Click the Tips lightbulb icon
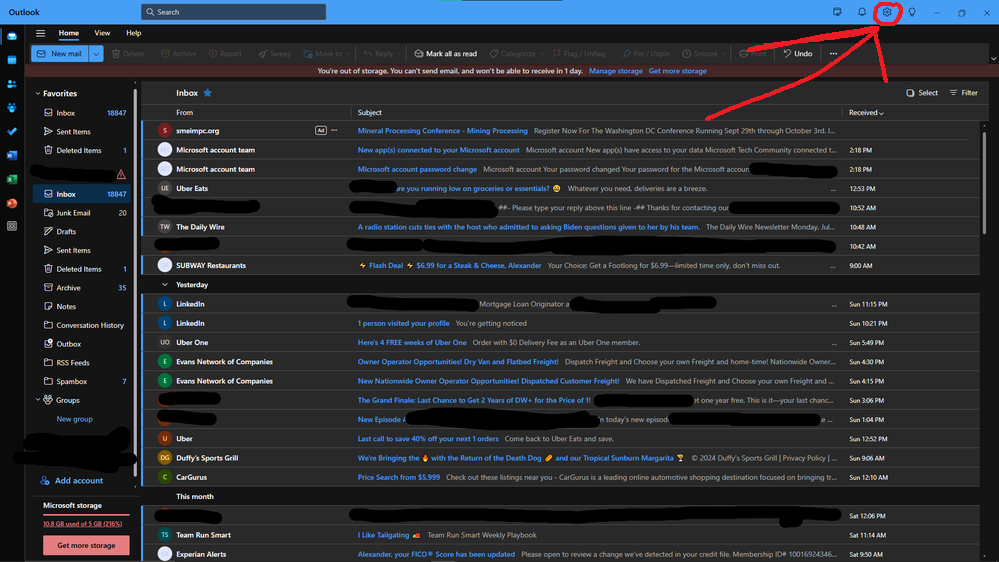The image size is (999, 562). click(x=912, y=12)
